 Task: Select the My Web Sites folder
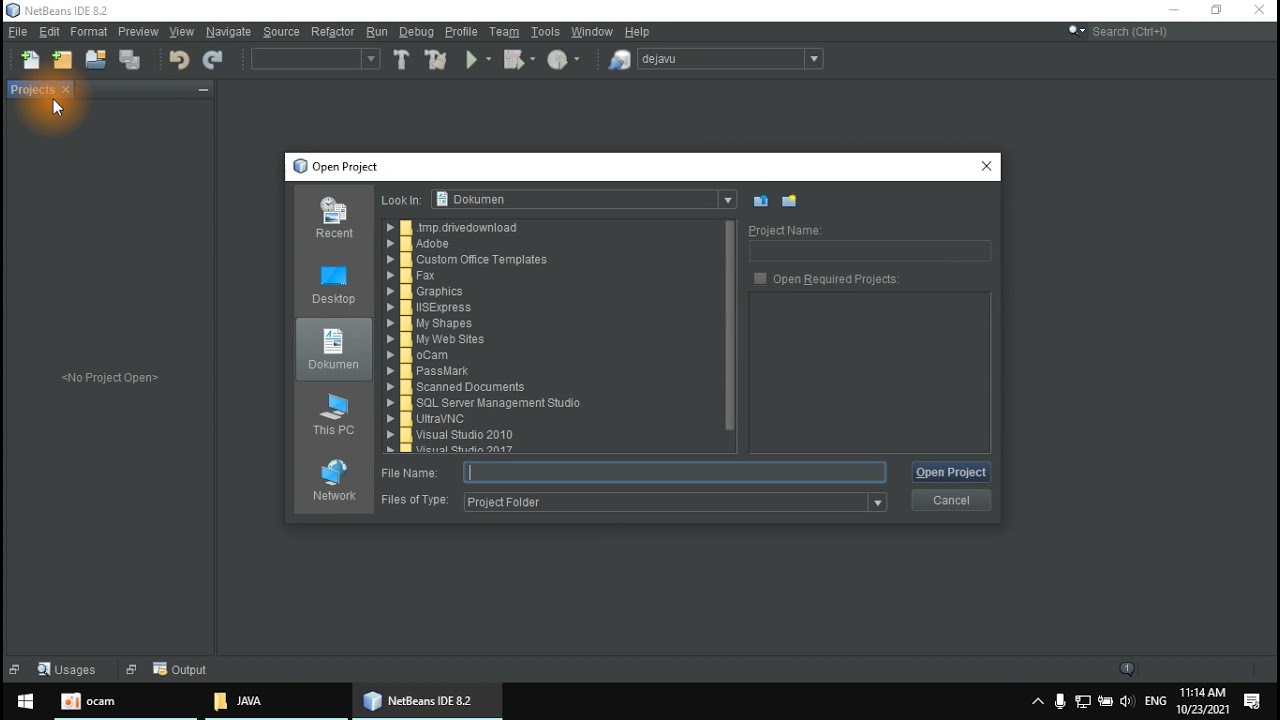[x=449, y=339]
